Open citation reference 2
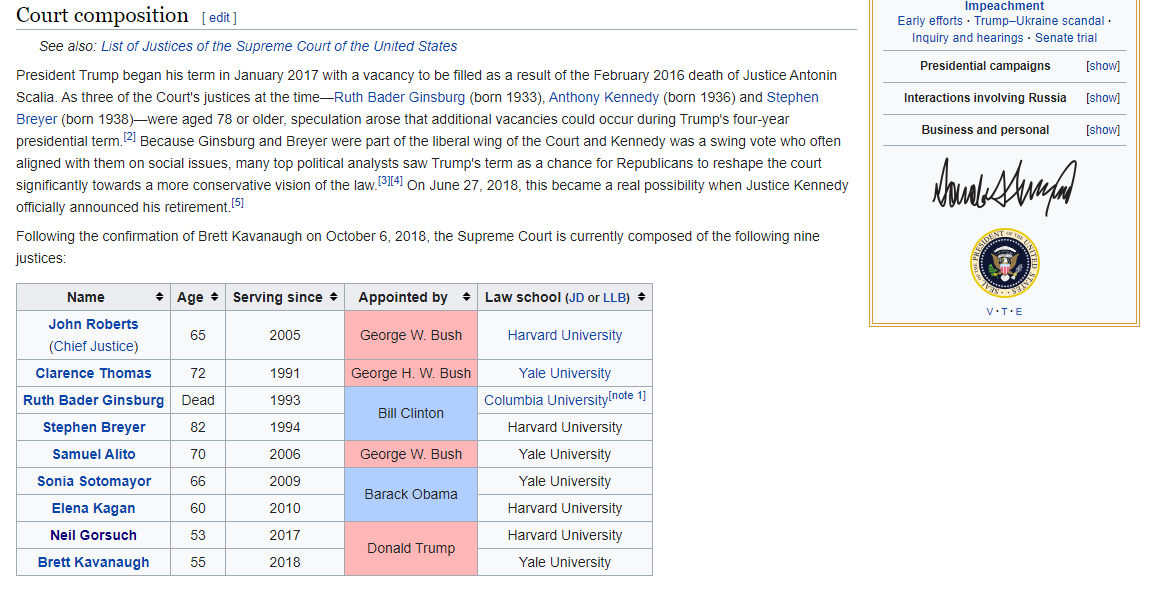This screenshot has height=589, width=1157. (x=129, y=137)
